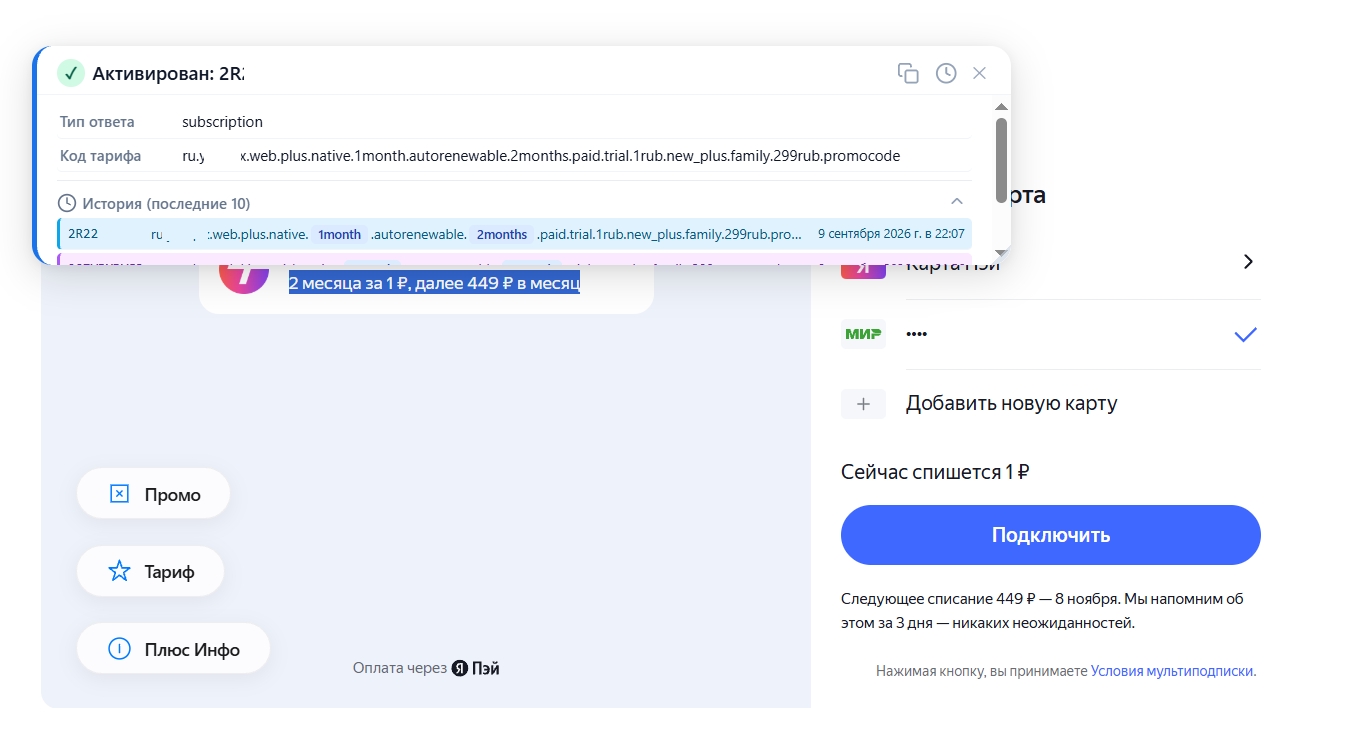1355x744 pixels.
Task: Click the green checkmark status icon
Action: click(x=70, y=73)
